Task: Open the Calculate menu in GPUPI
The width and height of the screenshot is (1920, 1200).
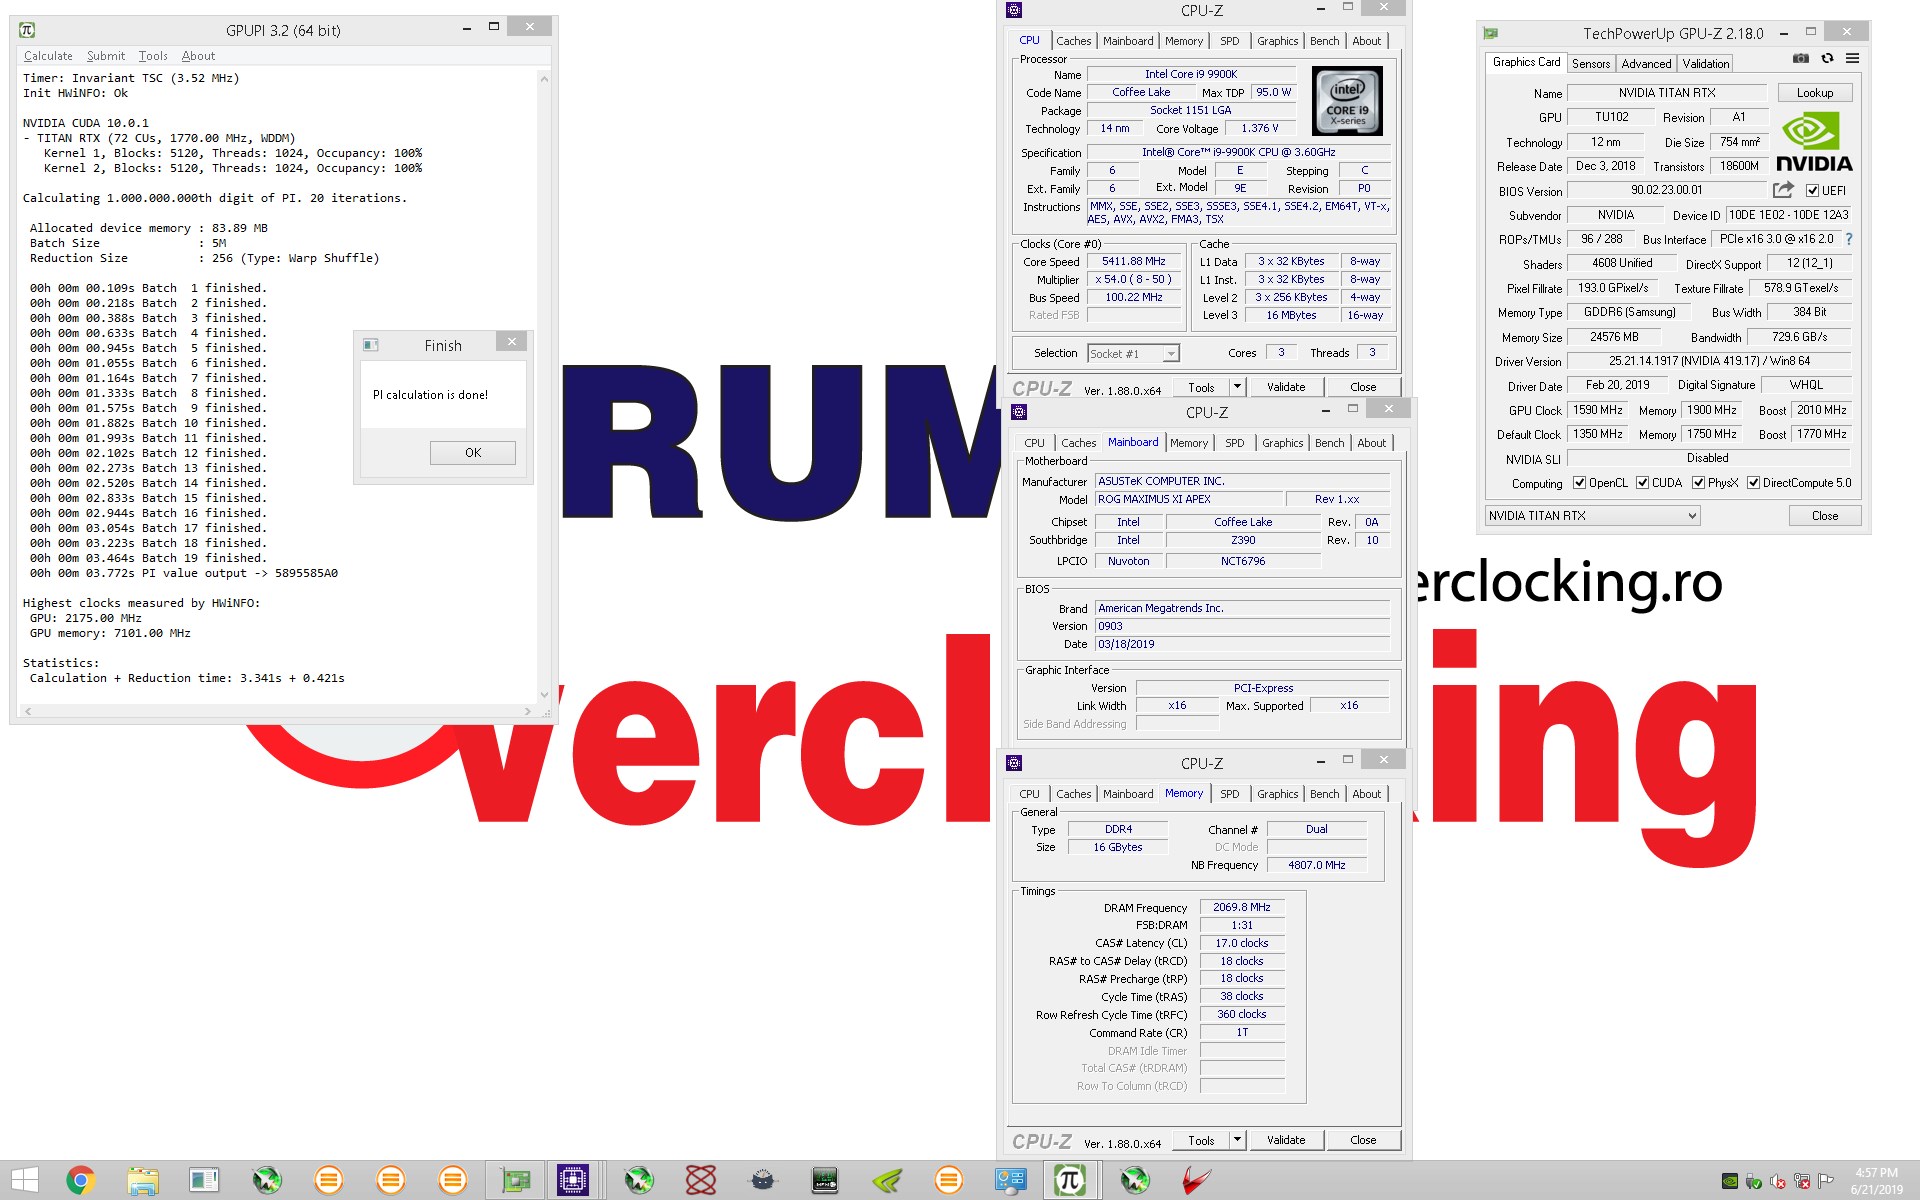Action: tap(48, 56)
